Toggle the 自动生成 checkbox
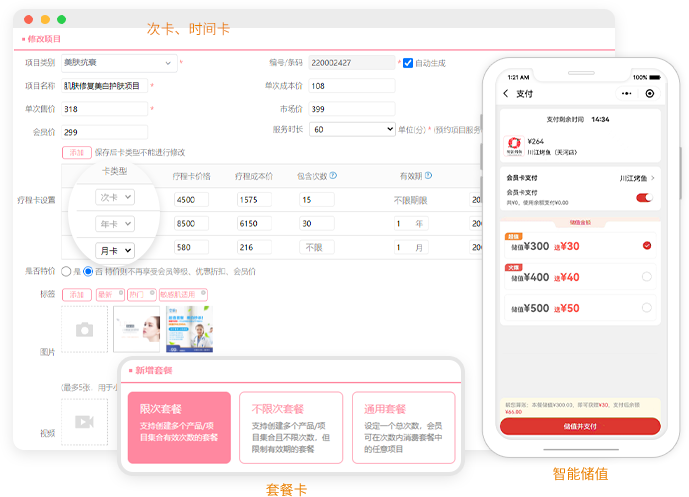 [407, 63]
